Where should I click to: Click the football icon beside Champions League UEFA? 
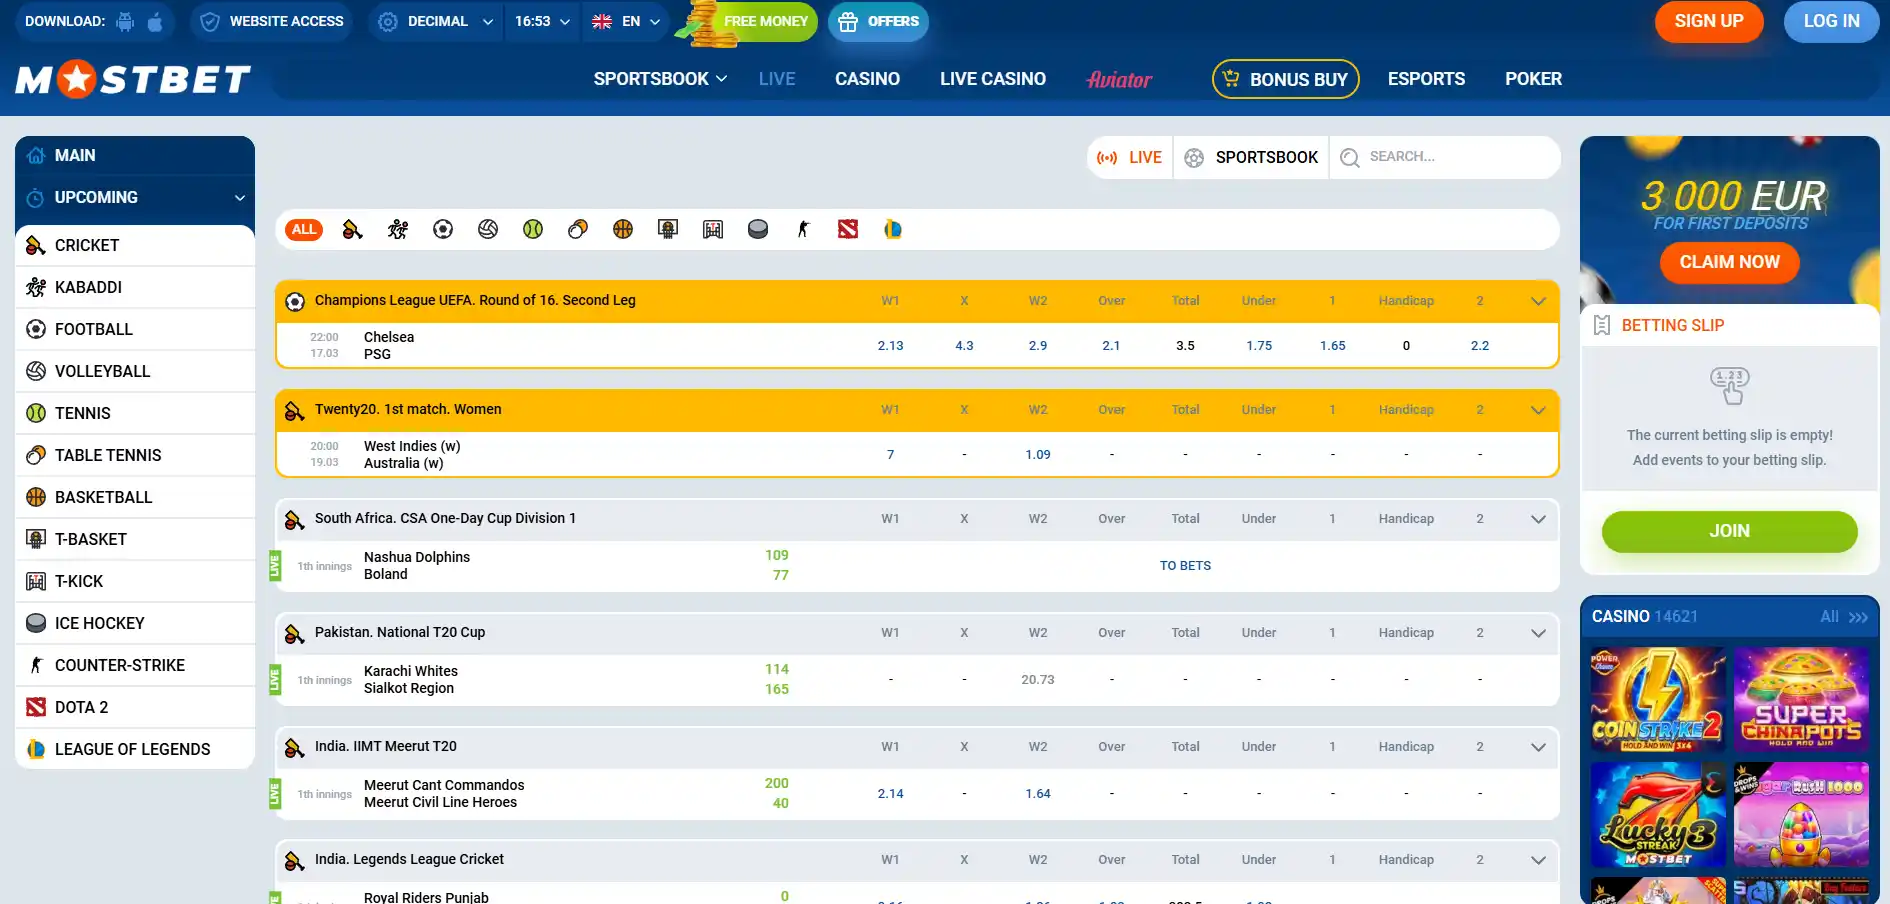tap(295, 302)
